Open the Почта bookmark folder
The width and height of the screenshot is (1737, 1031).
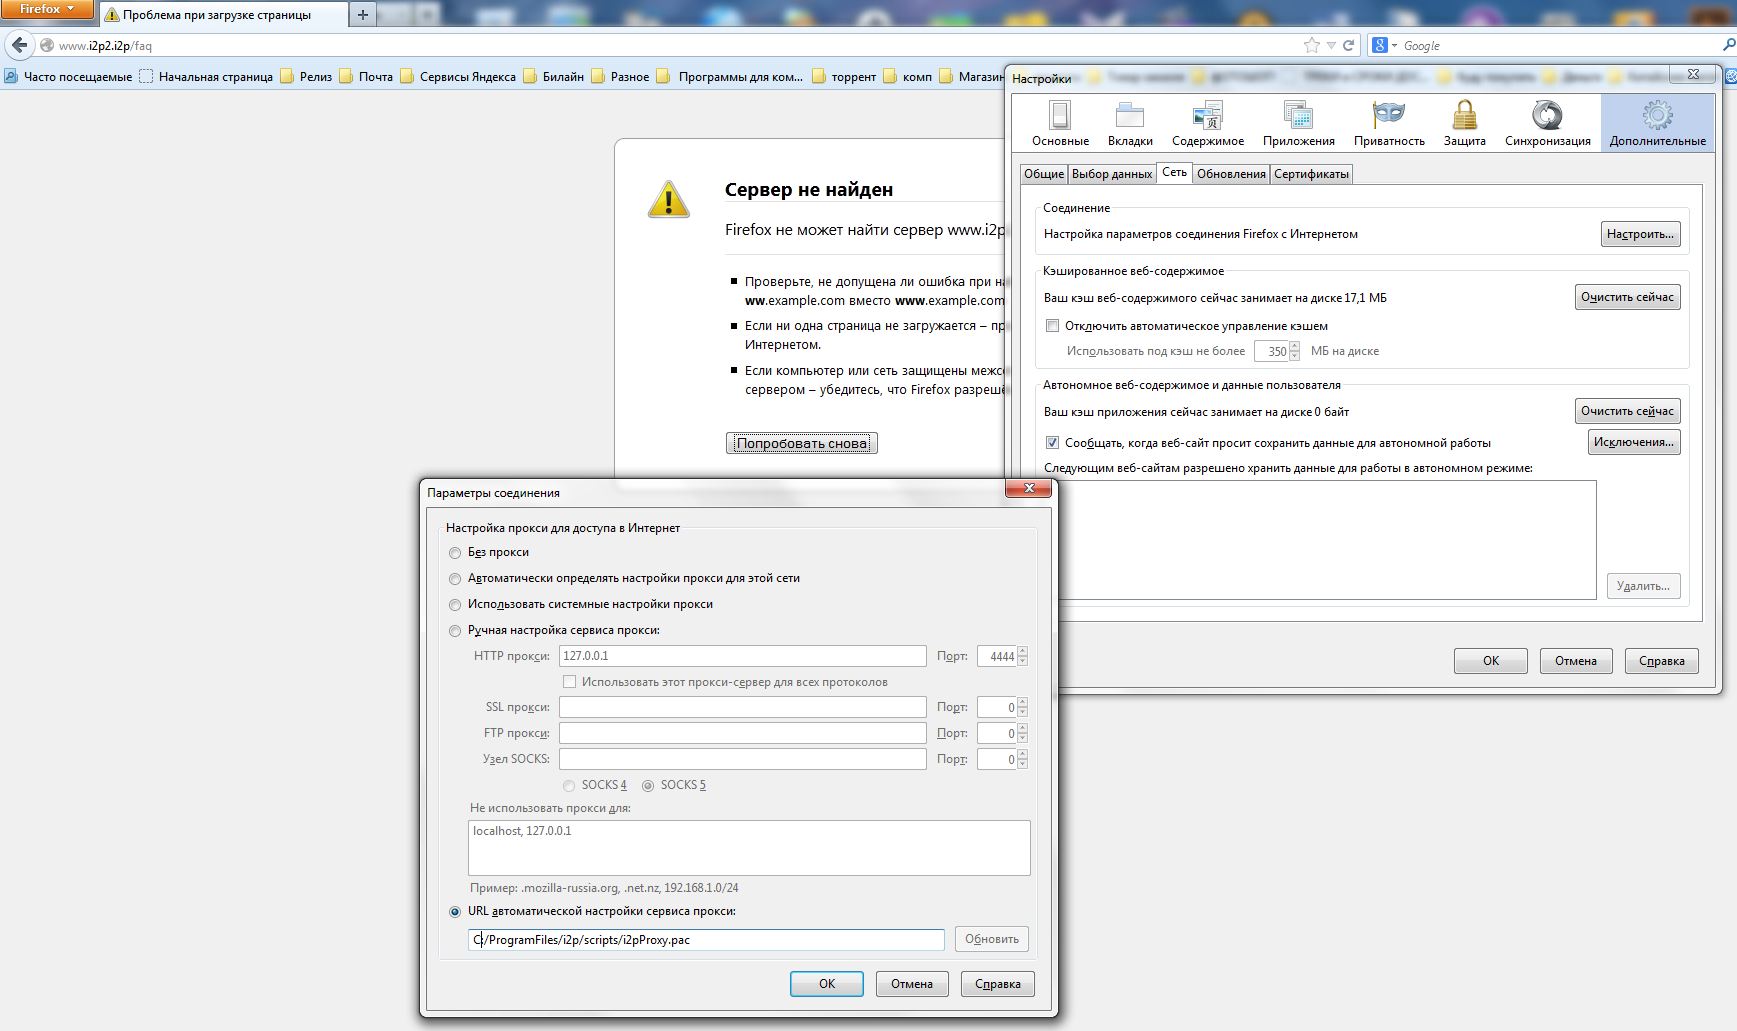[x=366, y=76]
